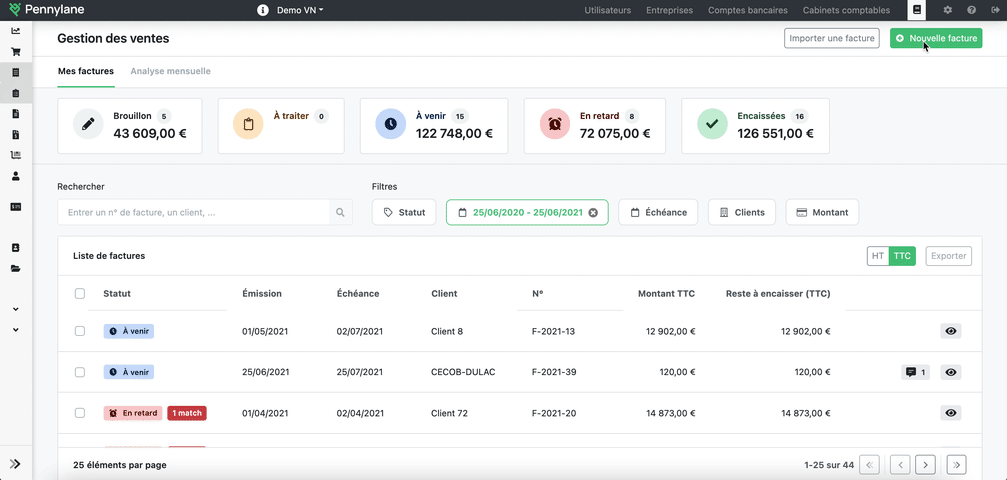Click the logout icon in top bar
This screenshot has height=480, width=1007.
(x=994, y=10)
